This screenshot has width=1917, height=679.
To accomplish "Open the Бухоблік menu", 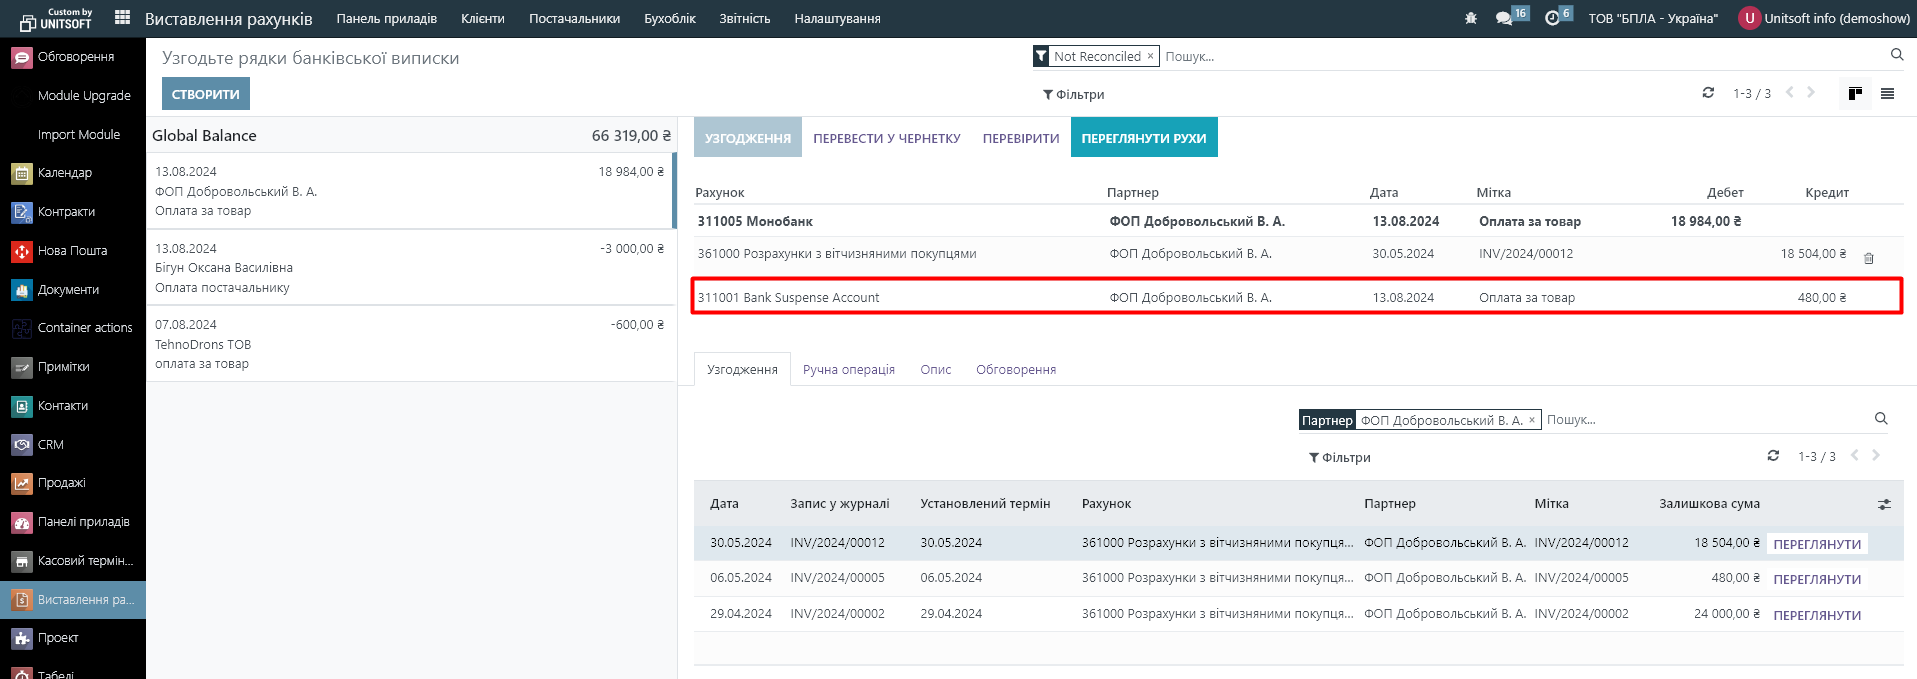I will pos(669,18).
